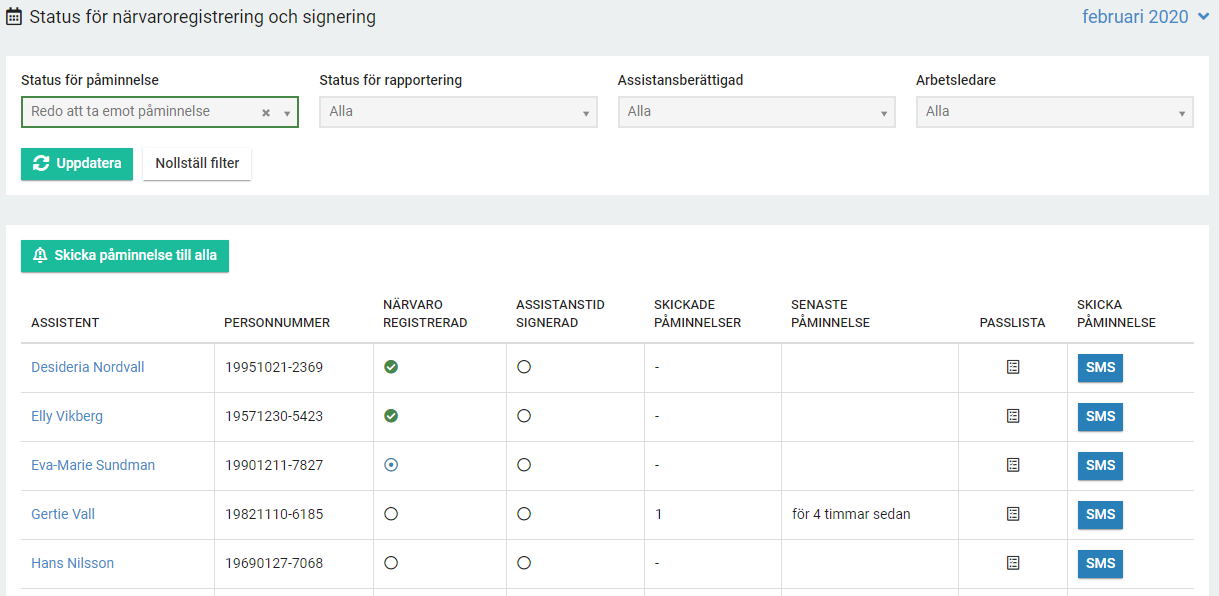1219x596 pixels.
Task: Open the 'Arbetsledare' dropdown
Action: pos(1054,112)
